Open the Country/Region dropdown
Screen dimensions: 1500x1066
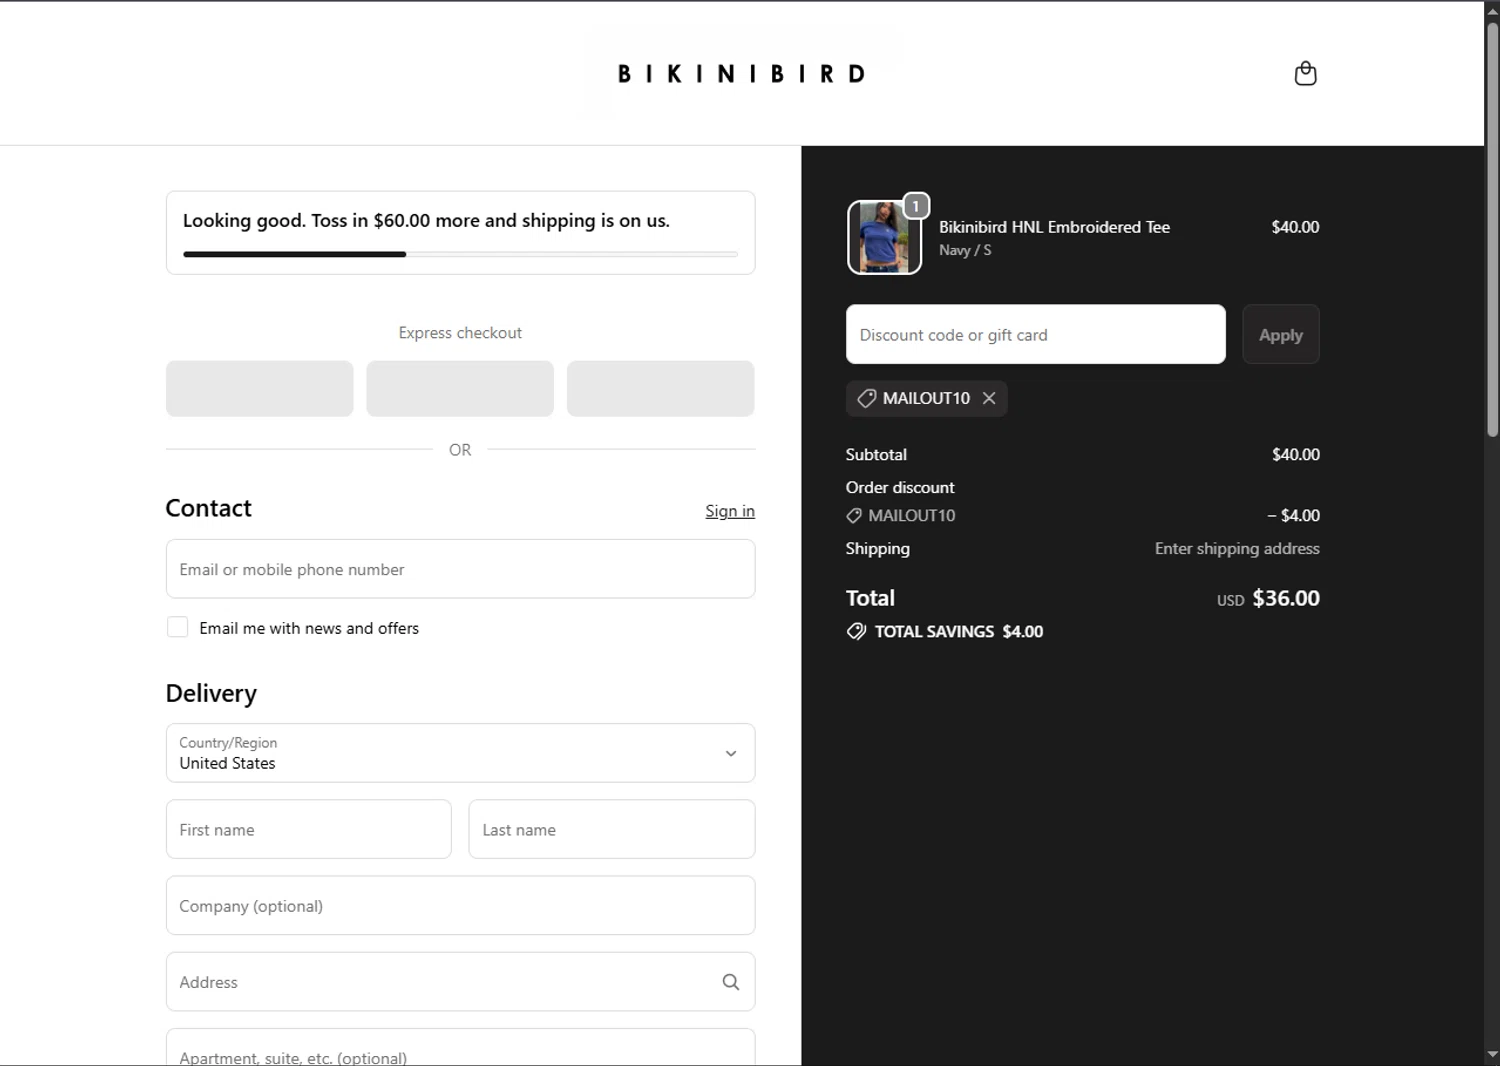[460, 753]
